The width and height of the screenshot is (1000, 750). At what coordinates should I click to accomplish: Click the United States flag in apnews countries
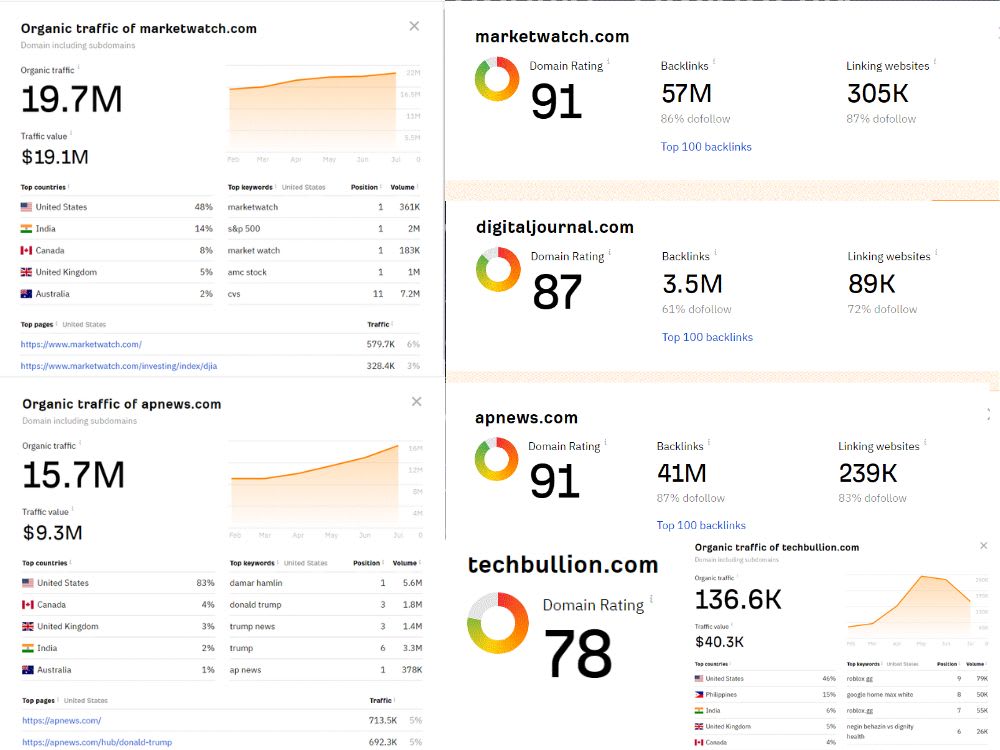pyautogui.click(x=27, y=583)
